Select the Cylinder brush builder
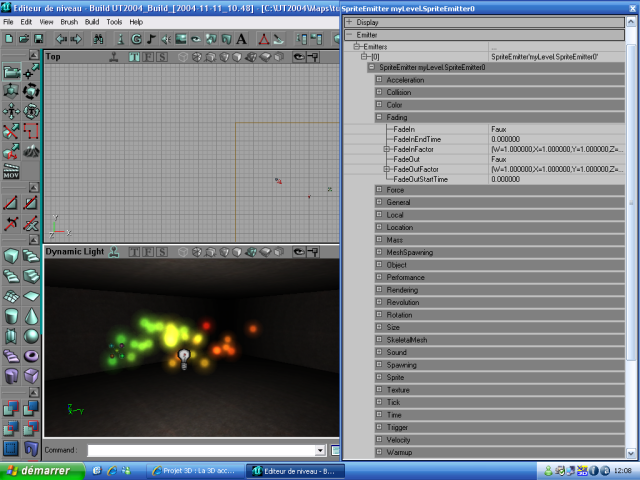This screenshot has height=480, width=640. (x=11, y=315)
